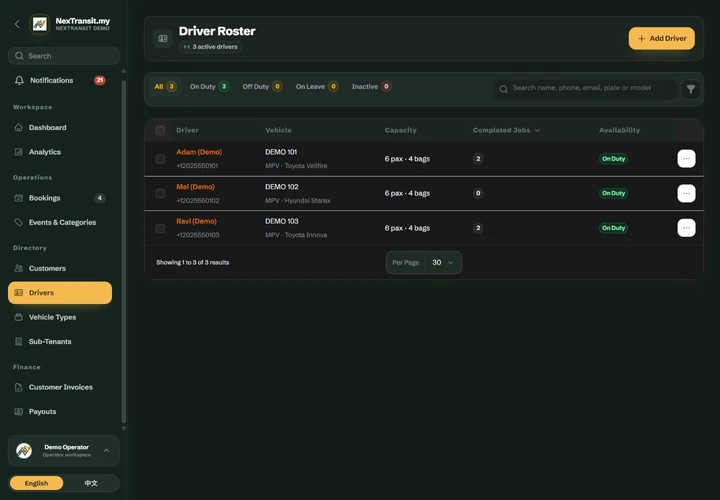
Task: Click the Customers people icon
Action: pos(18,268)
